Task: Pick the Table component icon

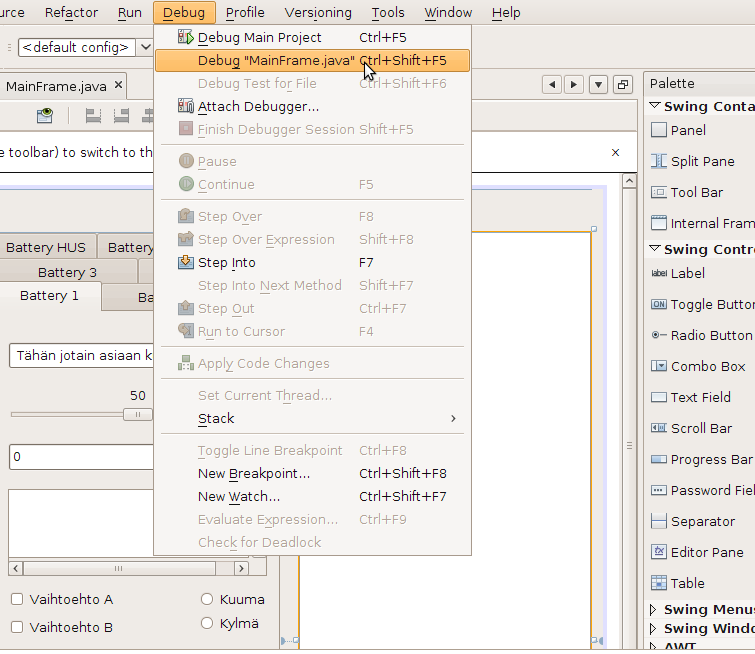Action: 658,583
